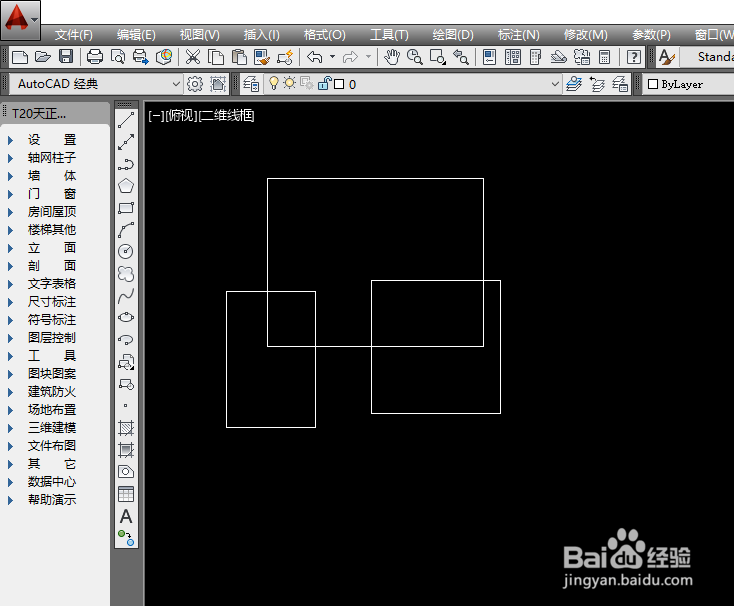Open the Layer Properties Manager icon
Image resolution: width=734 pixels, height=606 pixels.
click(251, 84)
